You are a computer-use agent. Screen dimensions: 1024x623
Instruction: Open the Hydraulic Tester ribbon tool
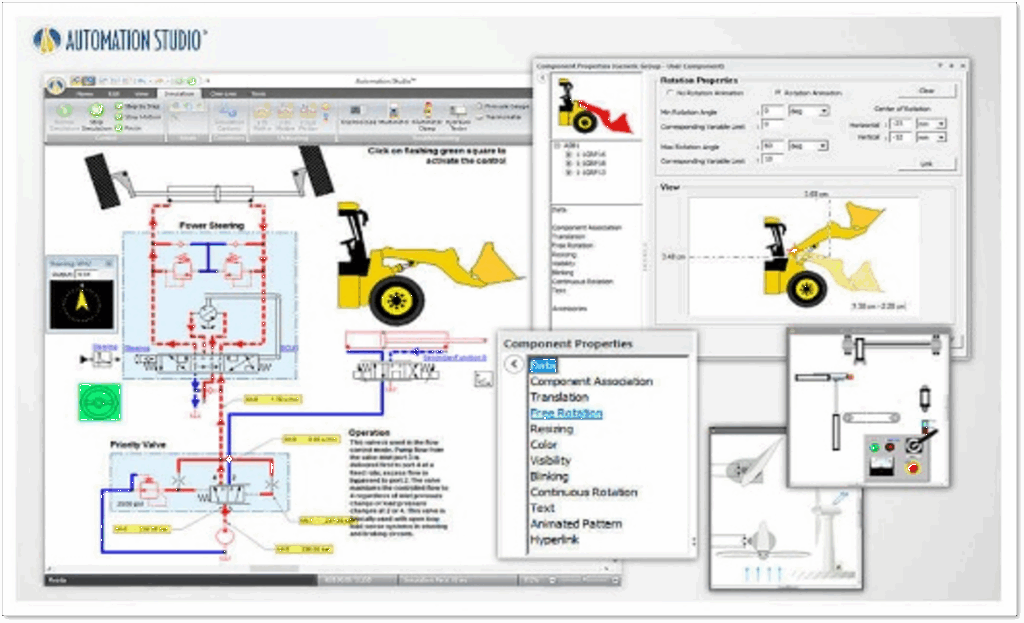pos(459,111)
